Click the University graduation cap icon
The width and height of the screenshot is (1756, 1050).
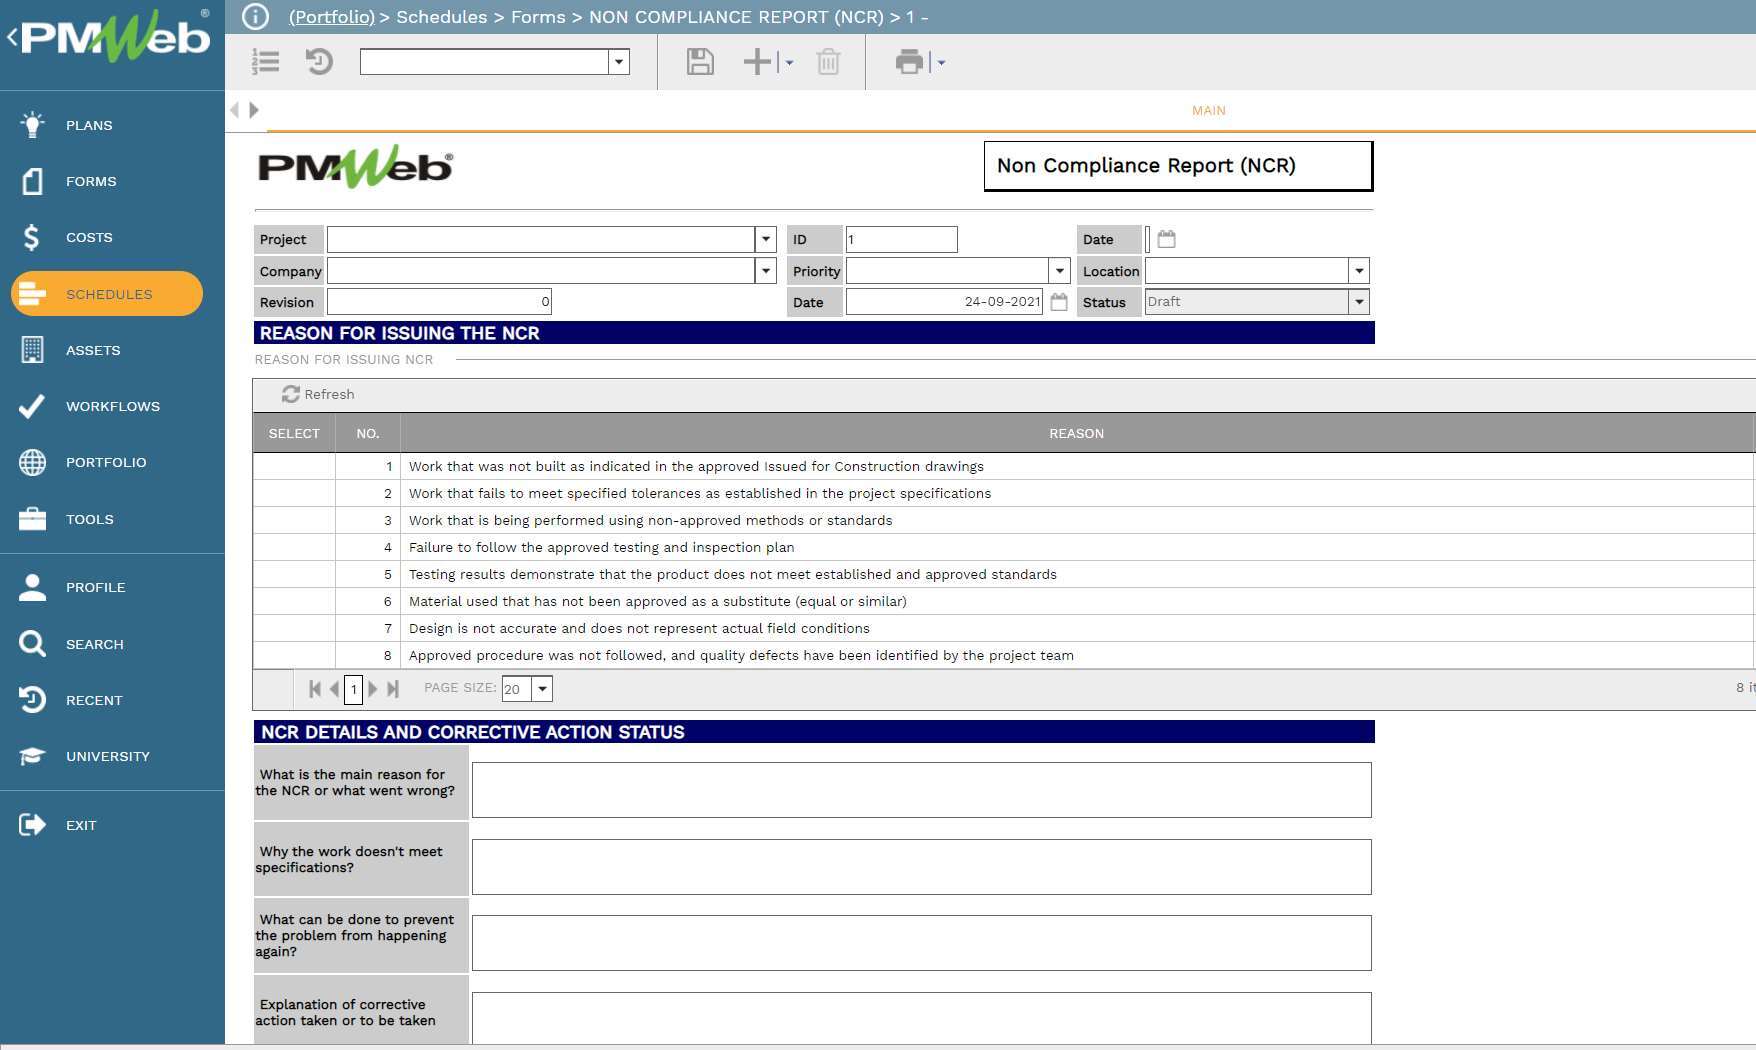click(32, 756)
